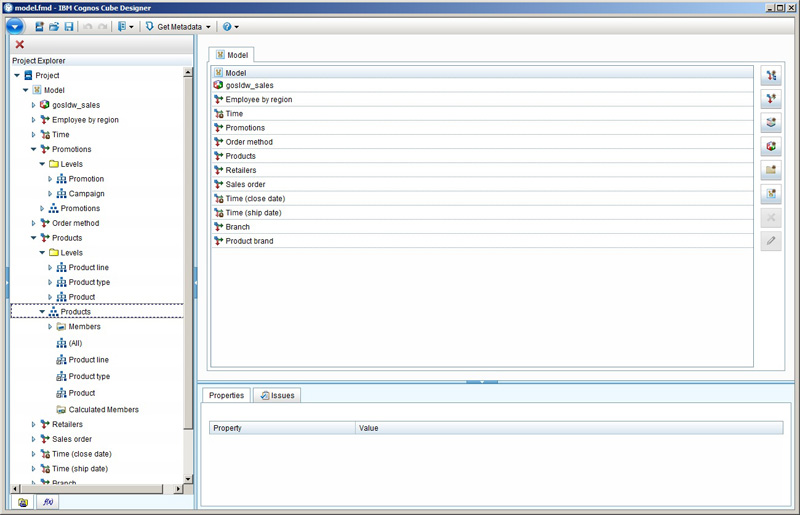The image size is (800, 515).
Task: Collapse the Project tree node
Action: [17, 75]
